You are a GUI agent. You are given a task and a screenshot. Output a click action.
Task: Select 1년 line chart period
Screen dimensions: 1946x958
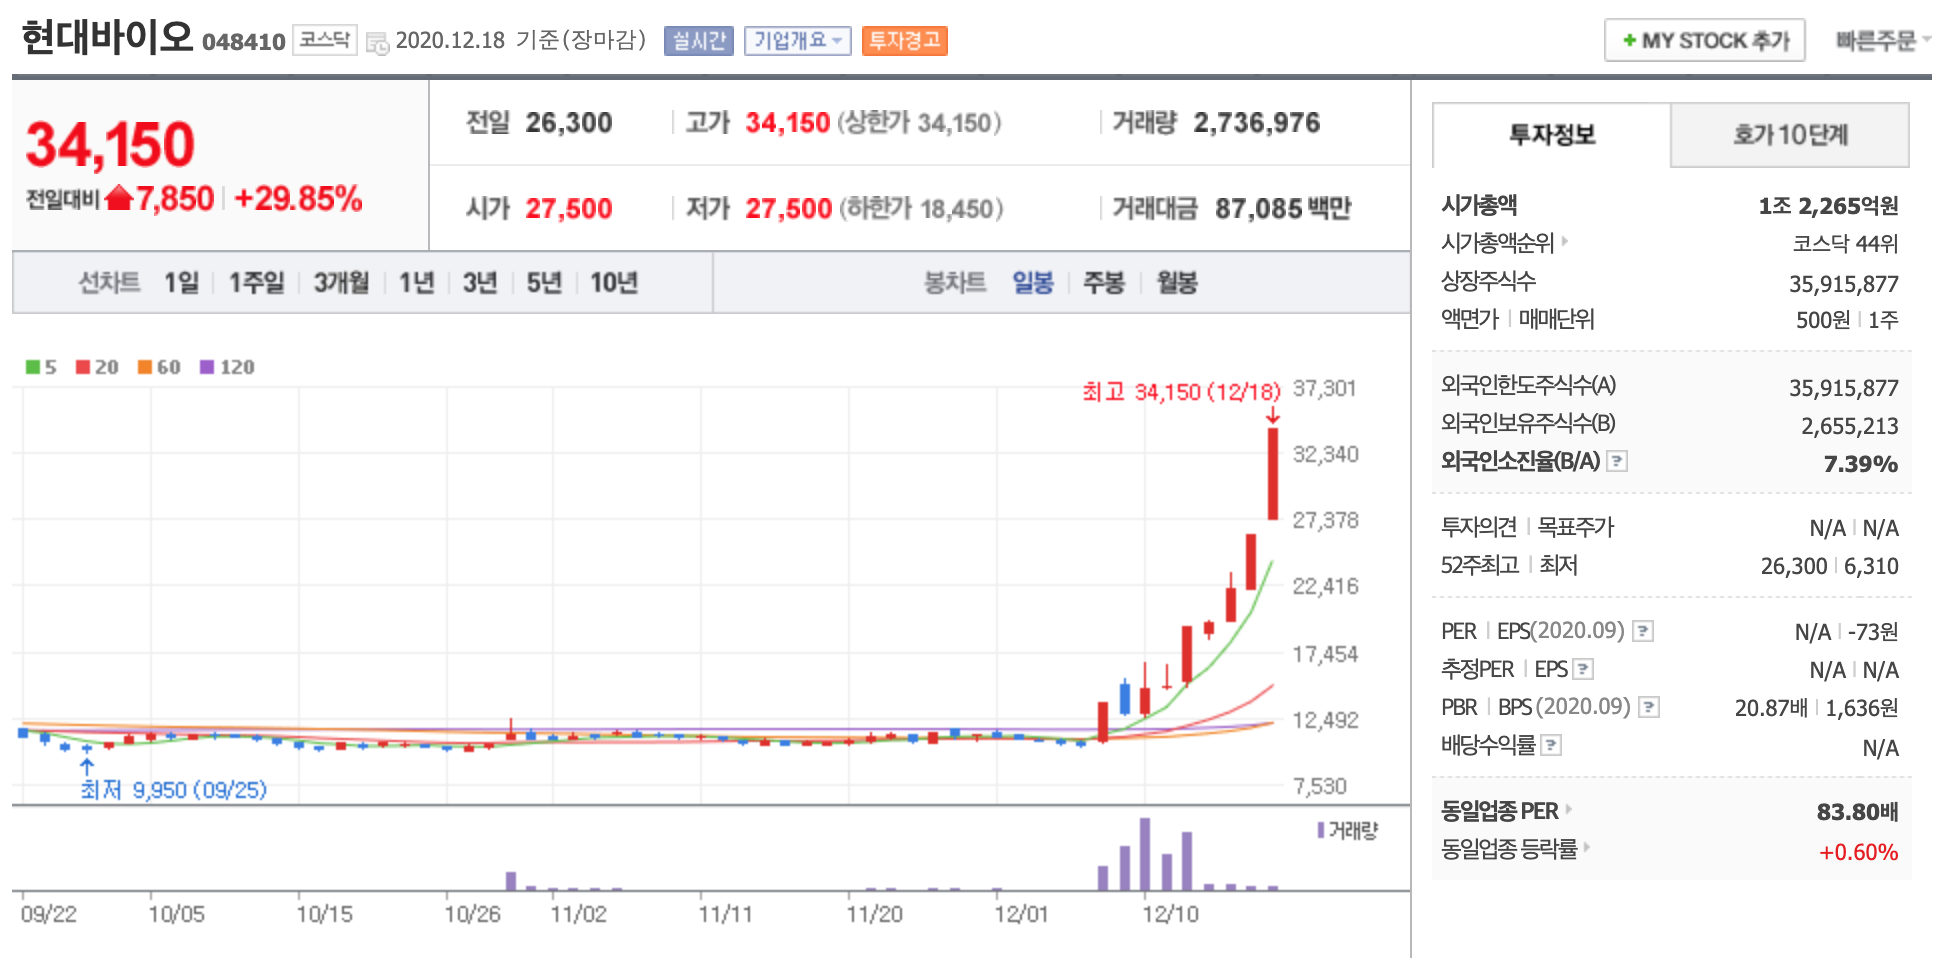(x=416, y=283)
